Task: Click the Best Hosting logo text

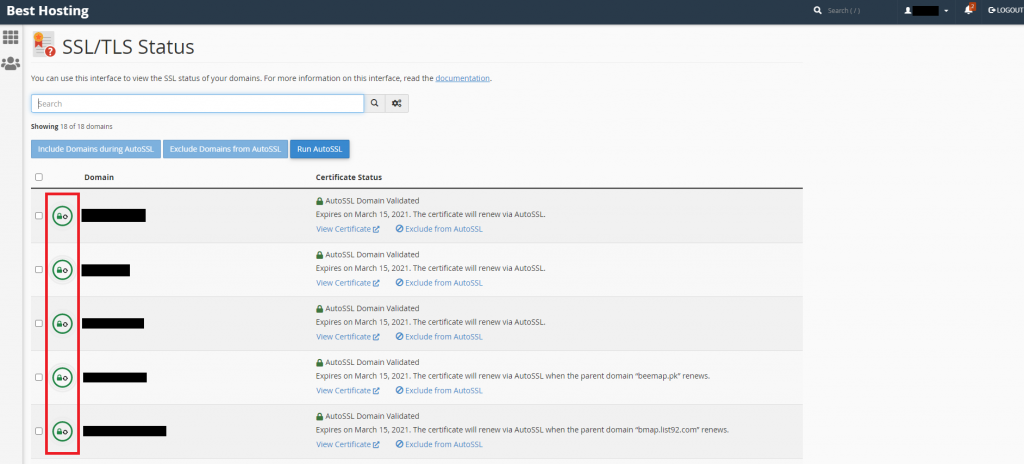Action: pyautogui.click(x=48, y=11)
